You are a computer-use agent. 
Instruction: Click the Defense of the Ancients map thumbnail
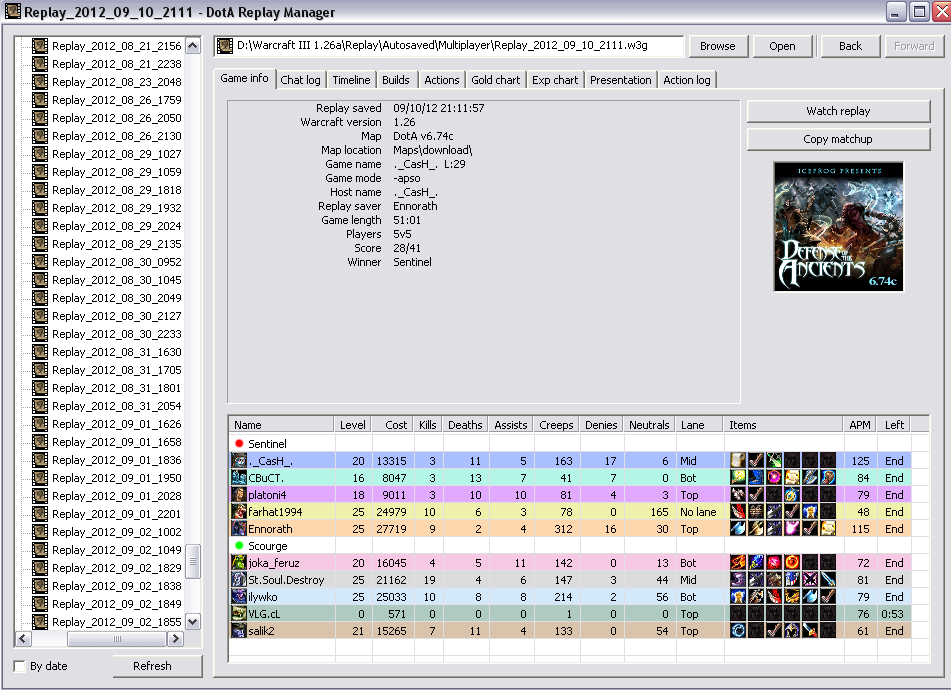pyautogui.click(x=838, y=227)
